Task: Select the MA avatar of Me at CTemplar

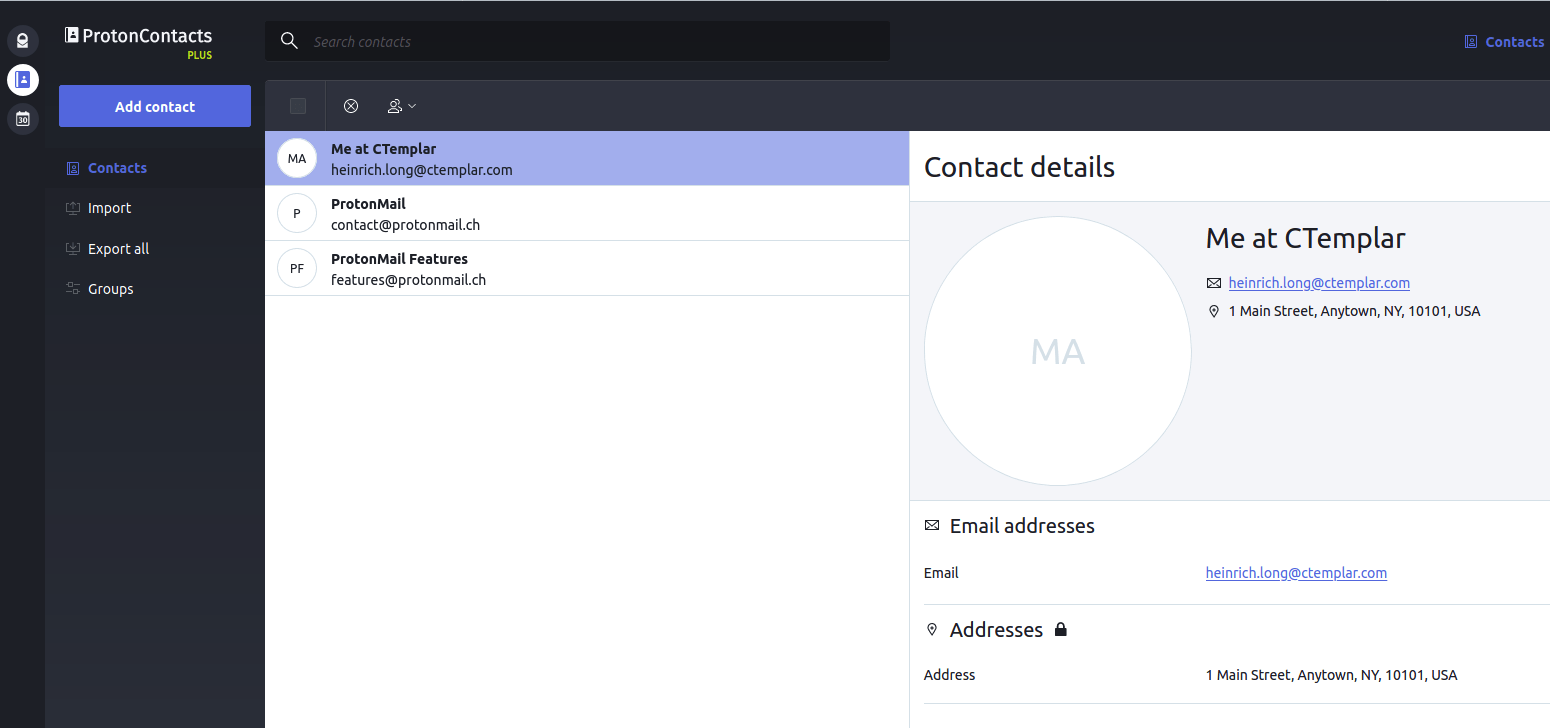Action: pyautogui.click(x=297, y=158)
